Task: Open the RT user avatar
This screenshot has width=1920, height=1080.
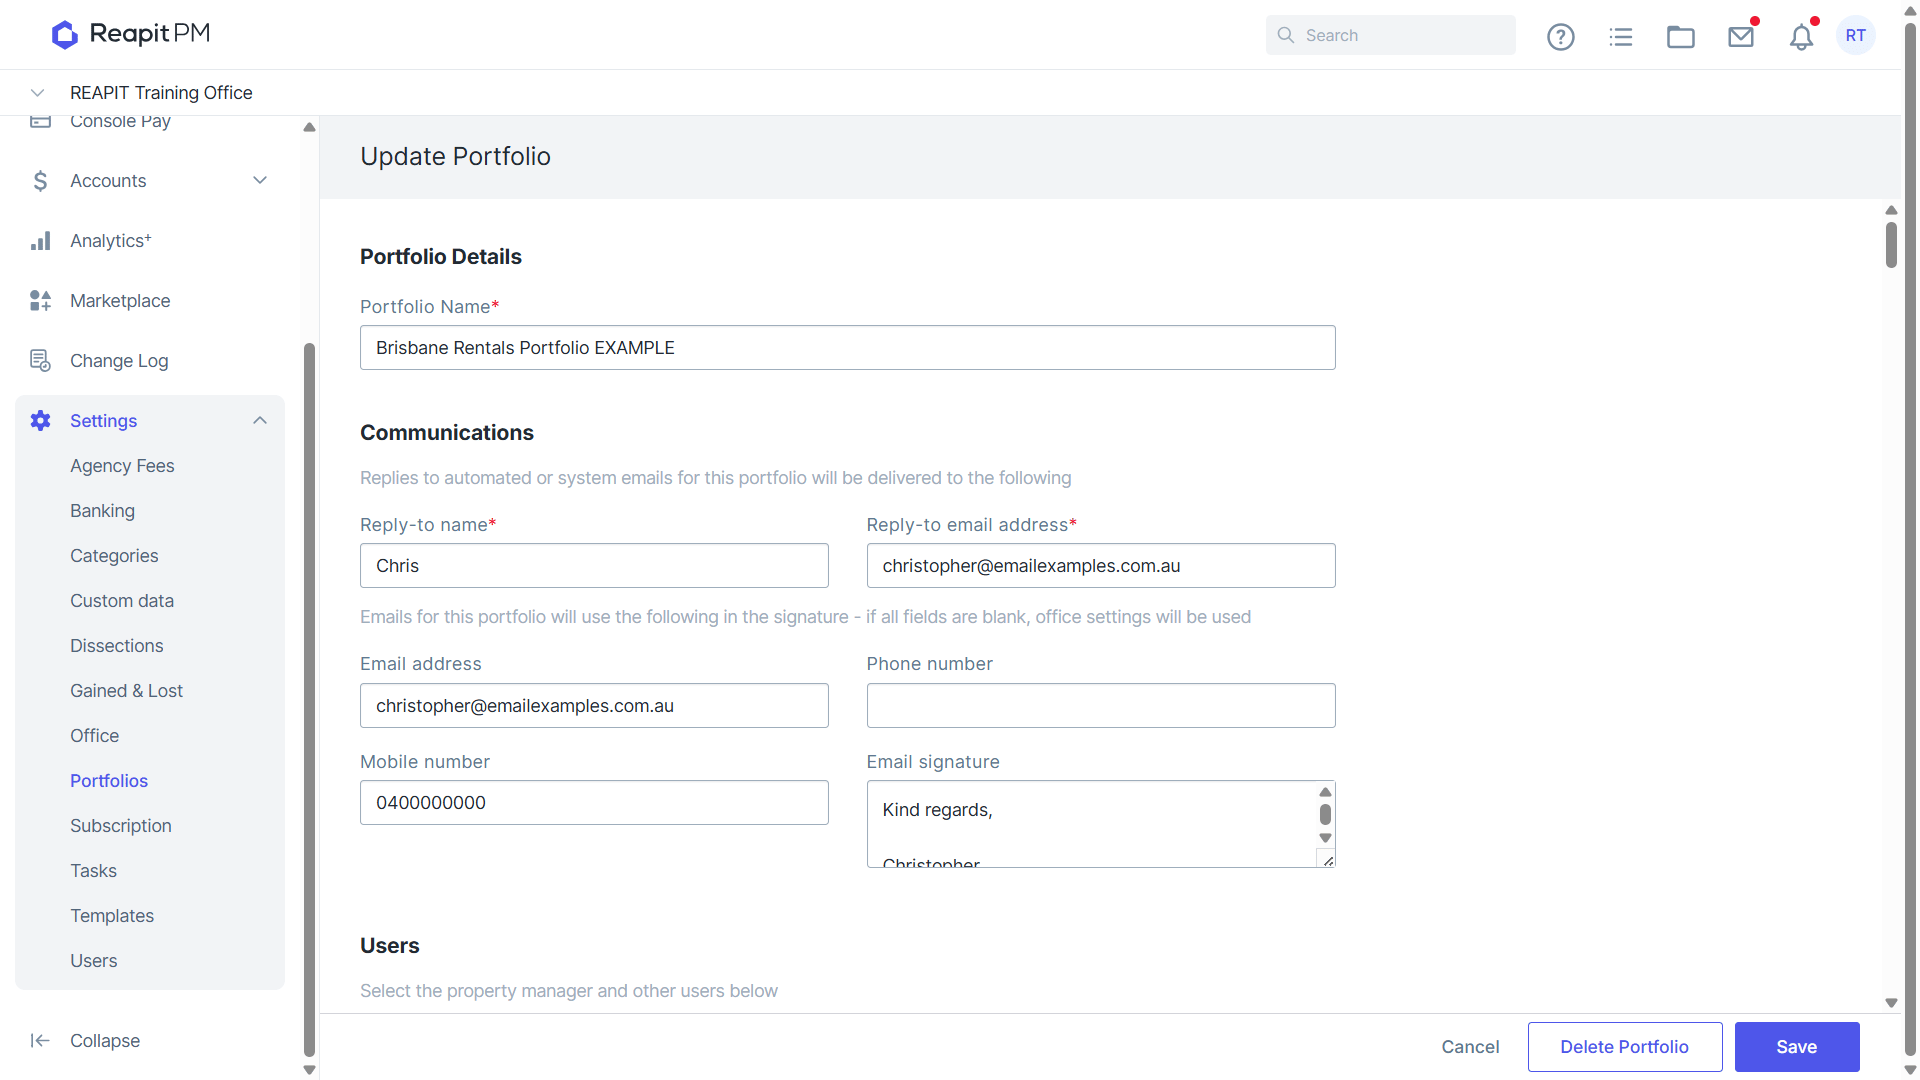Action: point(1856,35)
